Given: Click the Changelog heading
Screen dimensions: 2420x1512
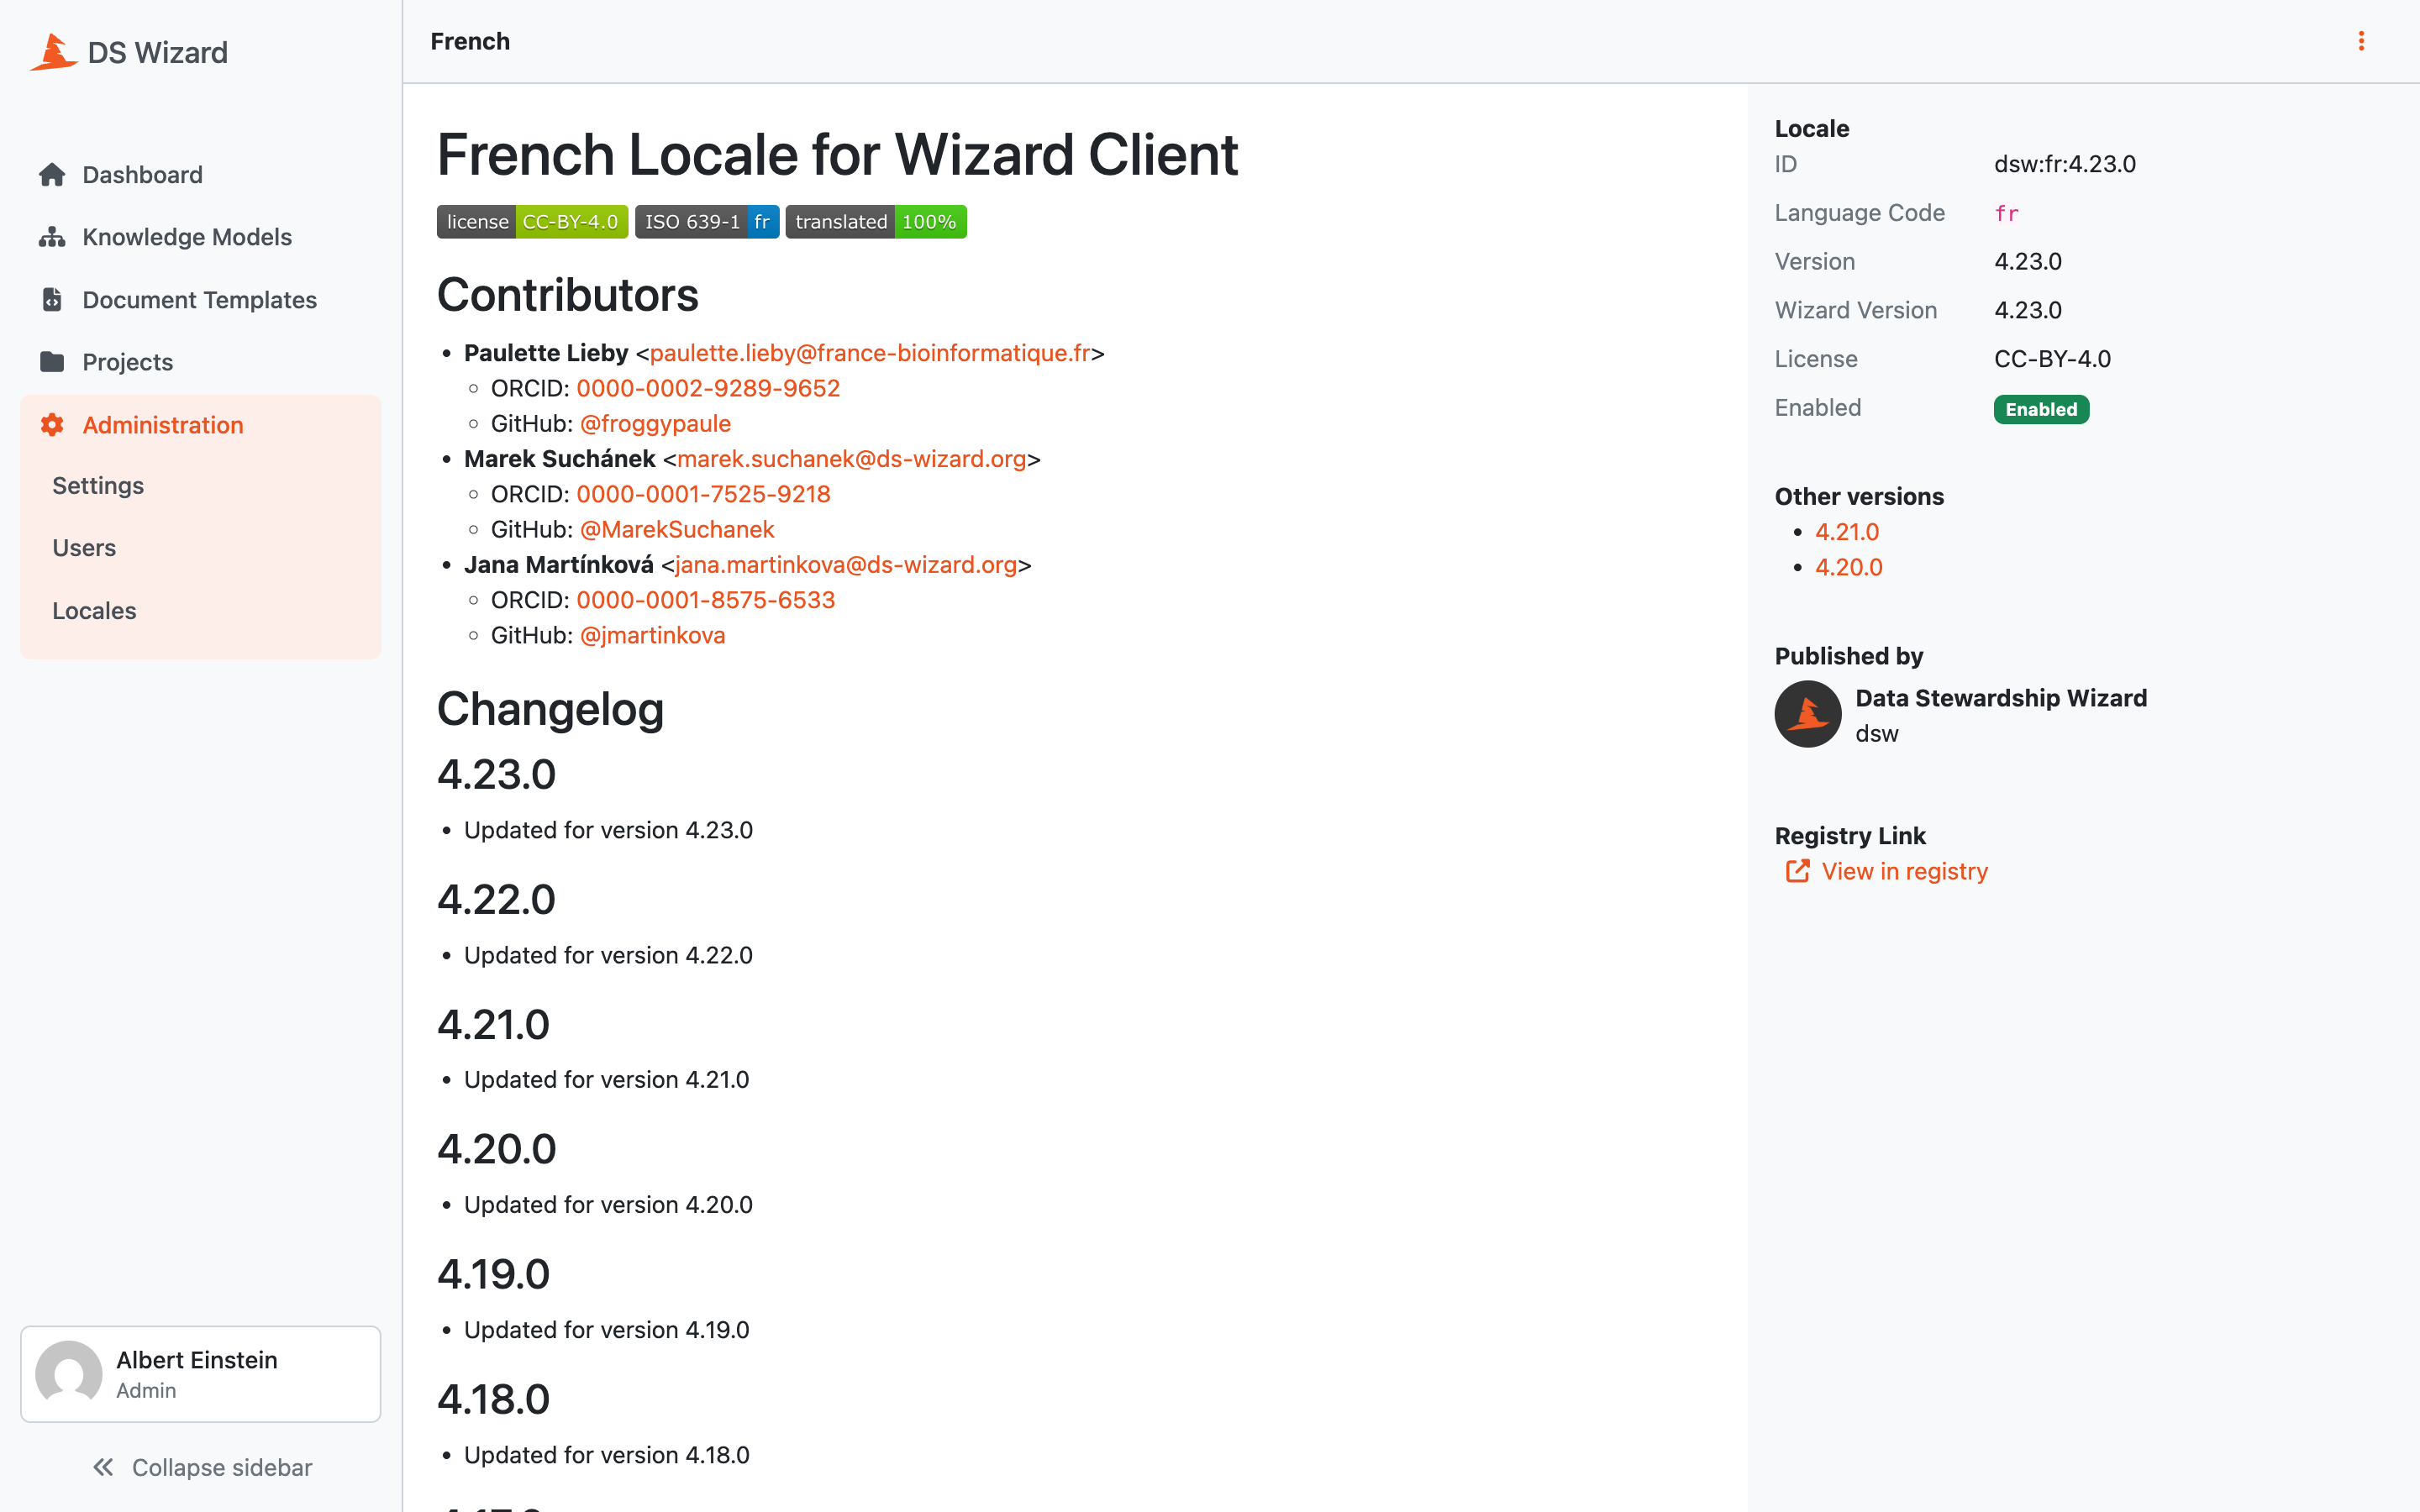Looking at the screenshot, I should pyautogui.click(x=550, y=709).
